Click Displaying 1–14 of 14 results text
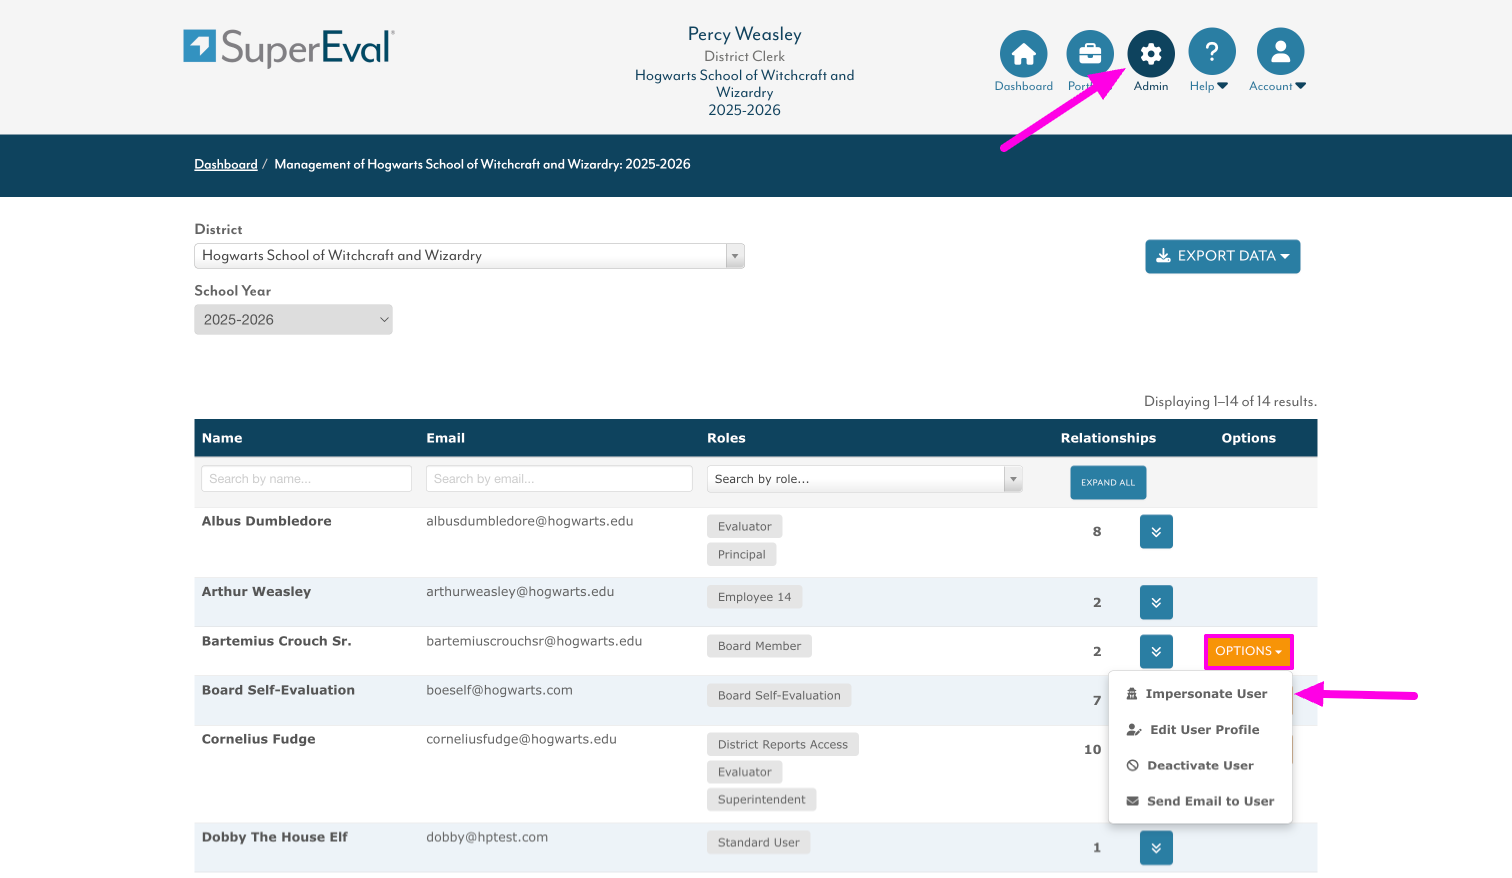1512x878 pixels. click(x=1230, y=401)
